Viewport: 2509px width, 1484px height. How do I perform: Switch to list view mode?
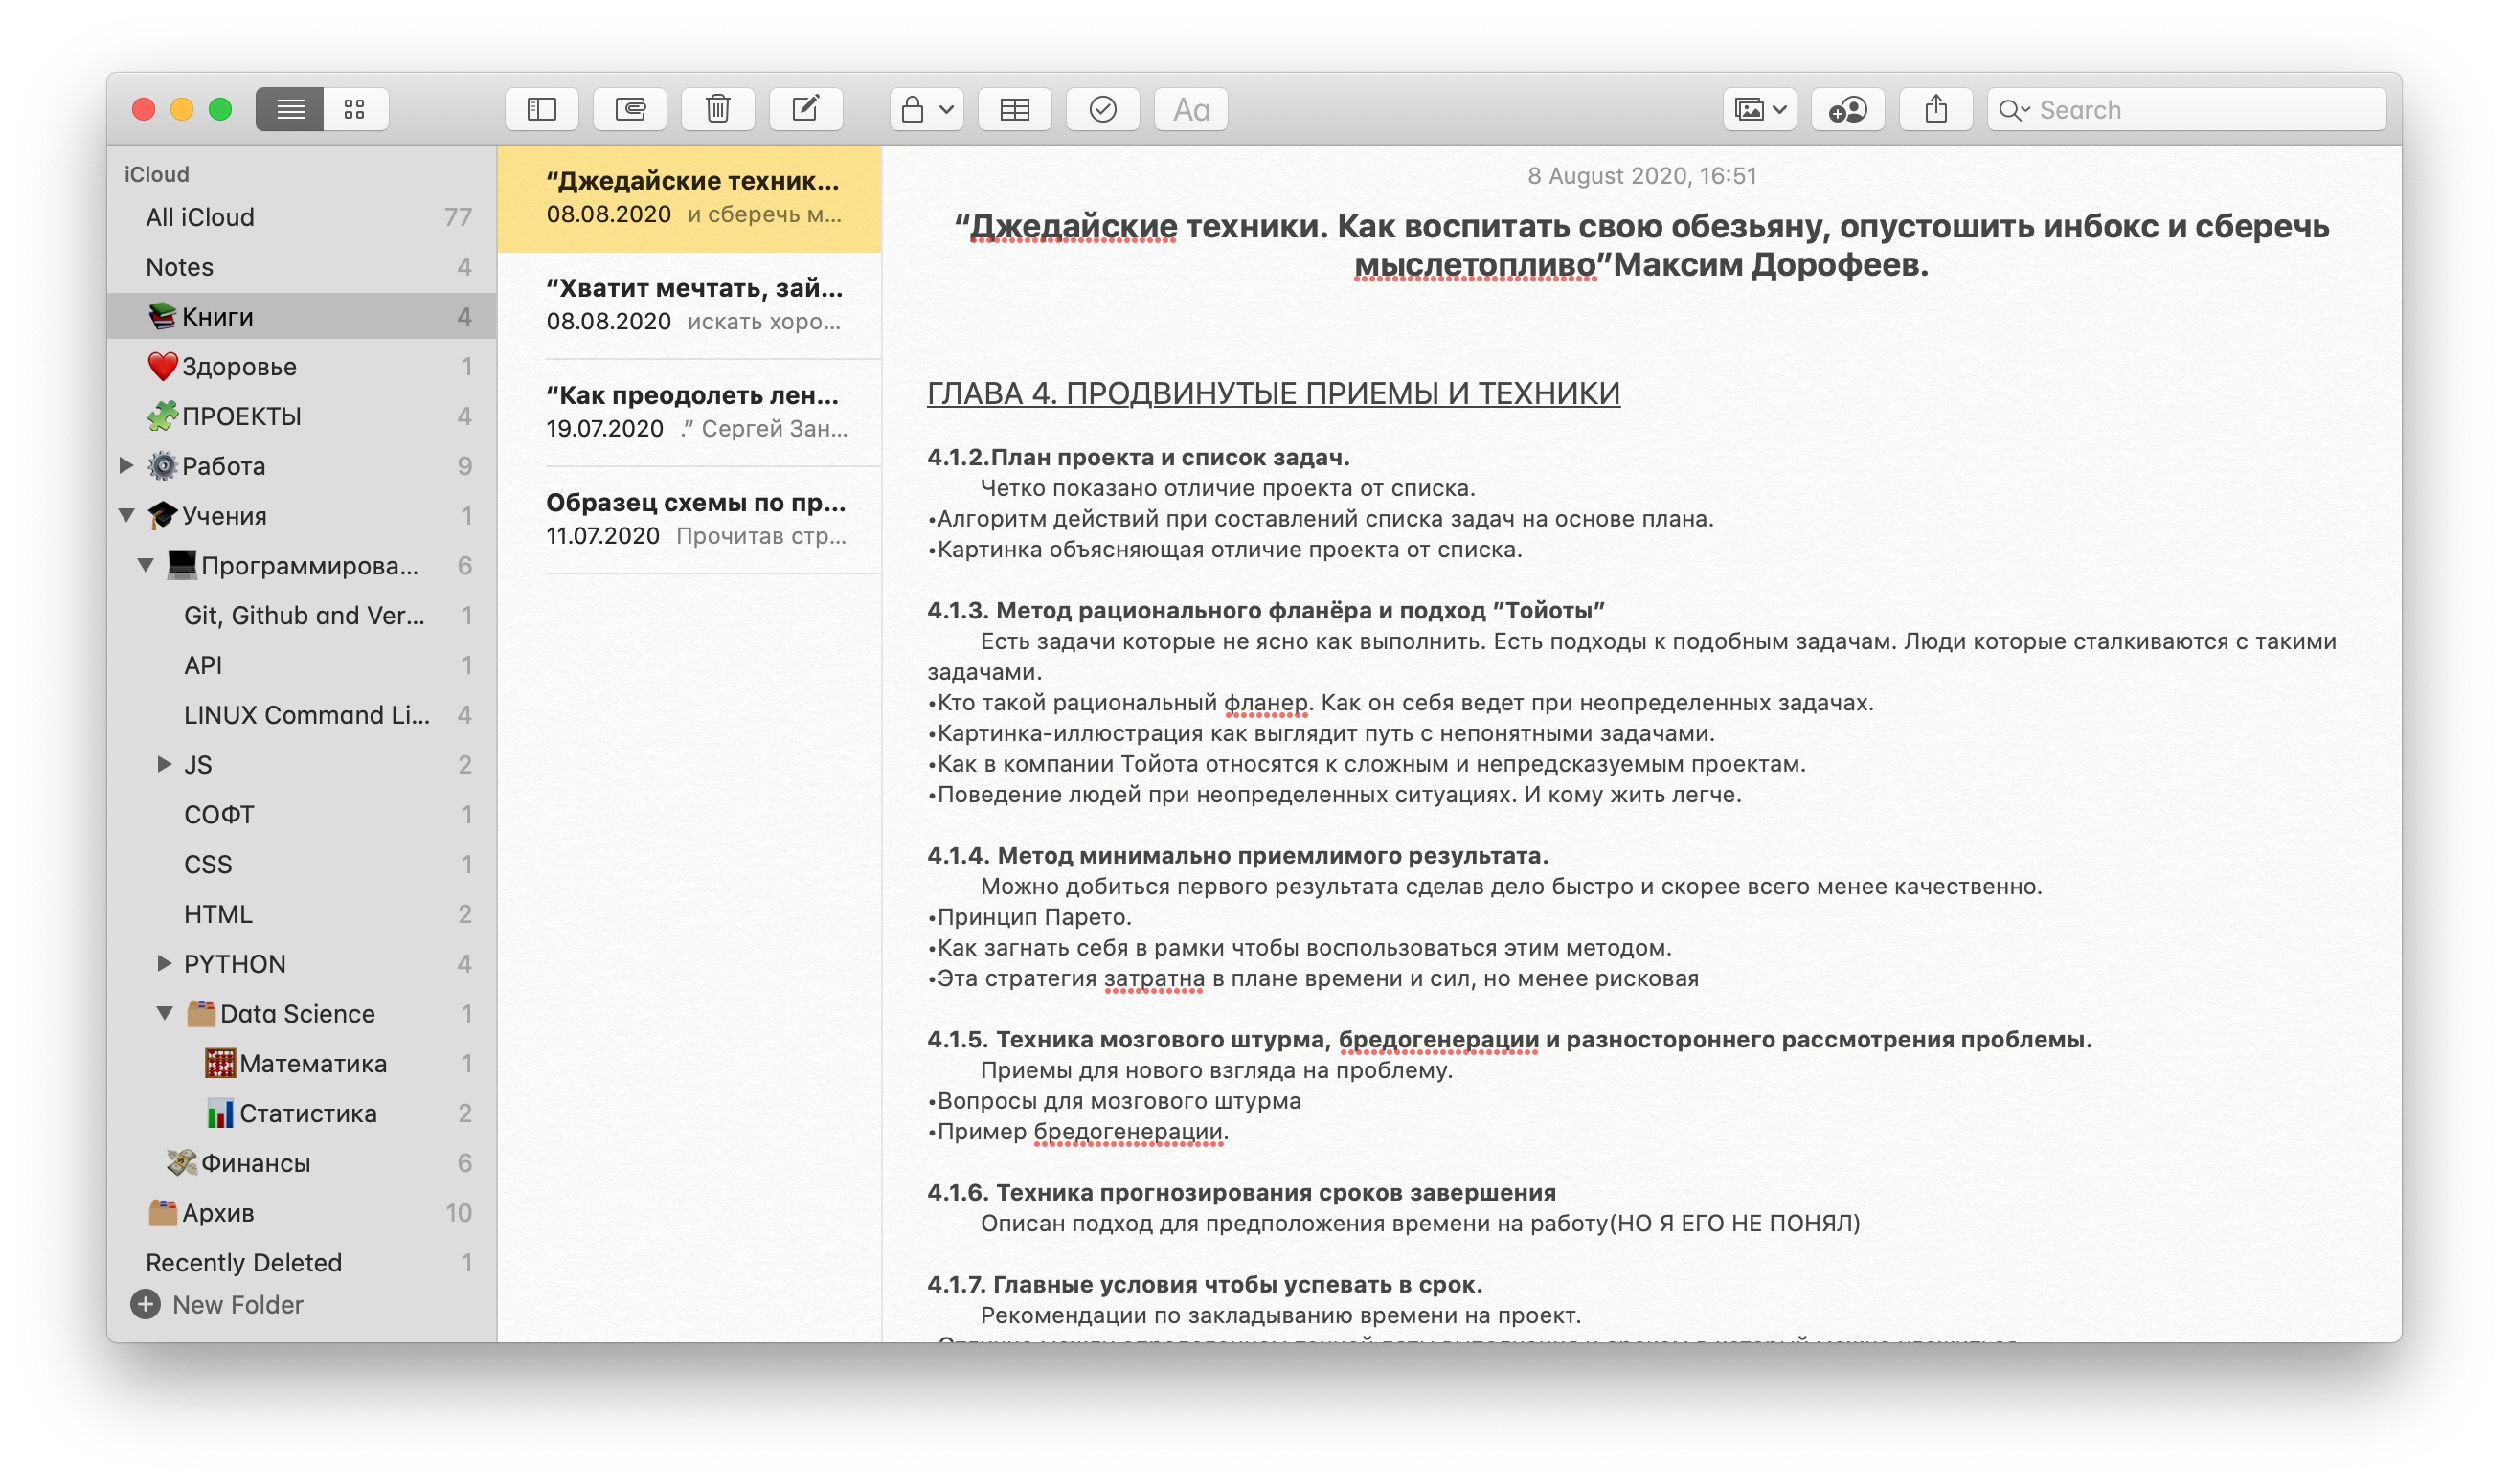click(x=290, y=109)
